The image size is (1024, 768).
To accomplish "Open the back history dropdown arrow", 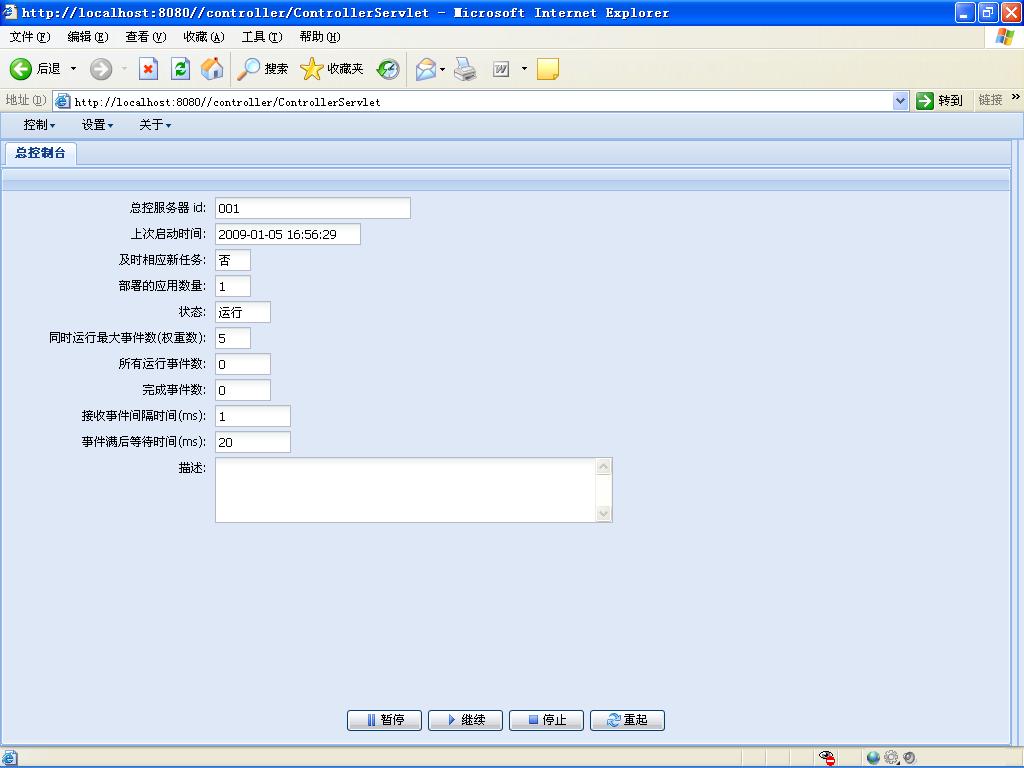I will (73, 69).
